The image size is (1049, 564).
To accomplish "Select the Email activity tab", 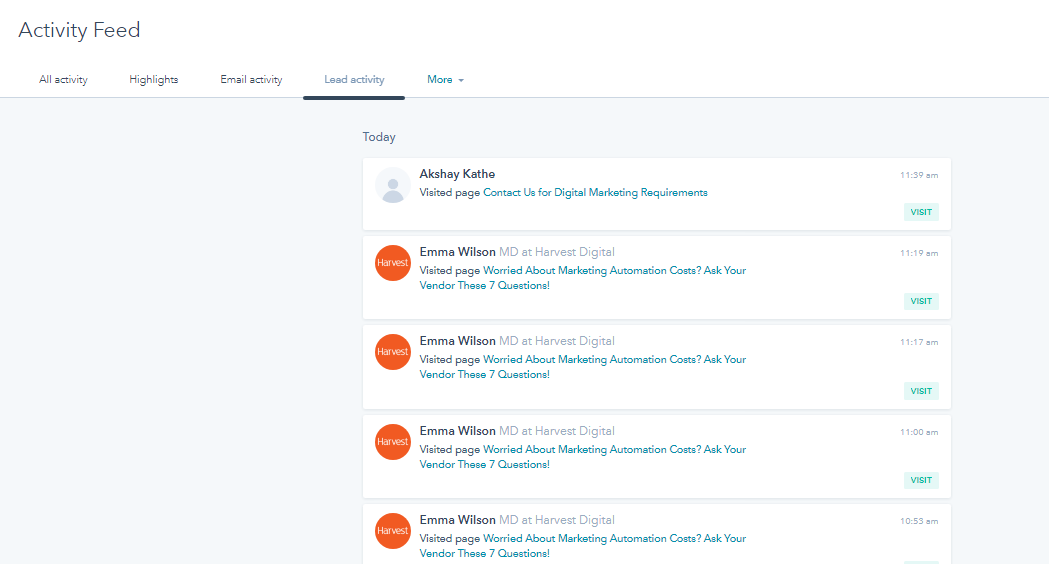I will 252,80.
